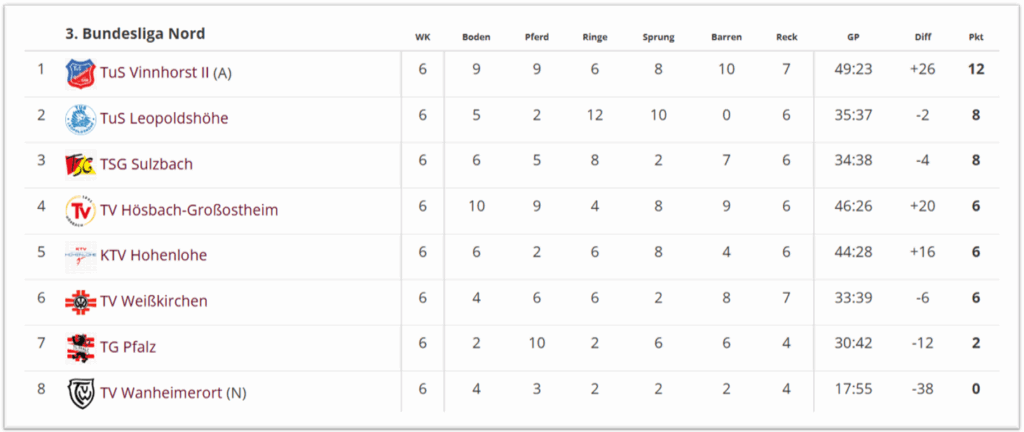
Task: Open the TV Hösbach-Großostheim team link
Action: click(189, 210)
